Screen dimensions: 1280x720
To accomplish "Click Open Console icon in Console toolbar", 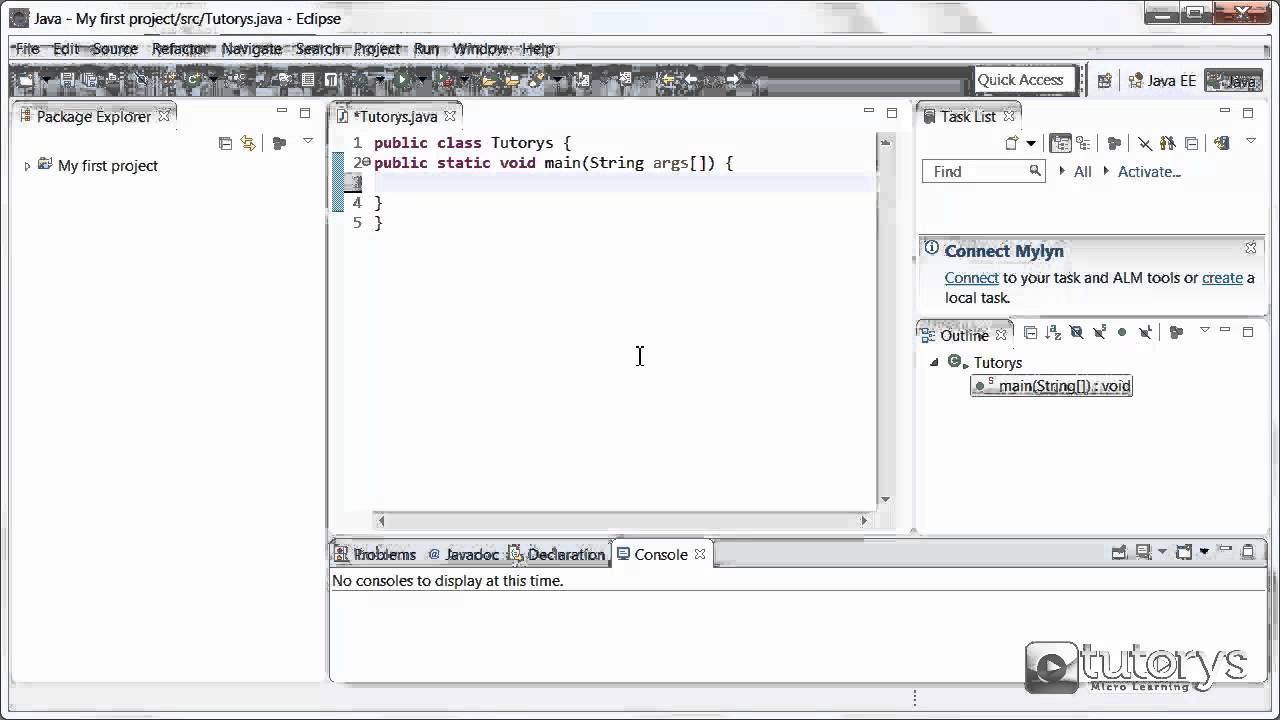I will [x=1184, y=552].
